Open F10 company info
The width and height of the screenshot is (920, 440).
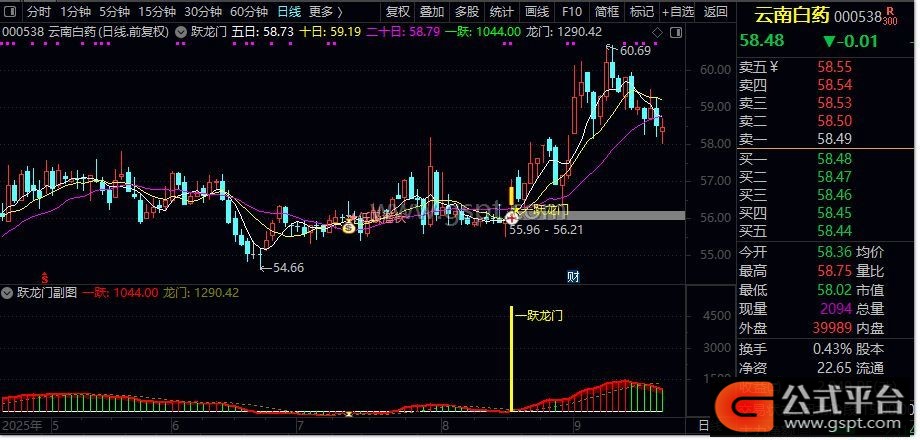571,12
